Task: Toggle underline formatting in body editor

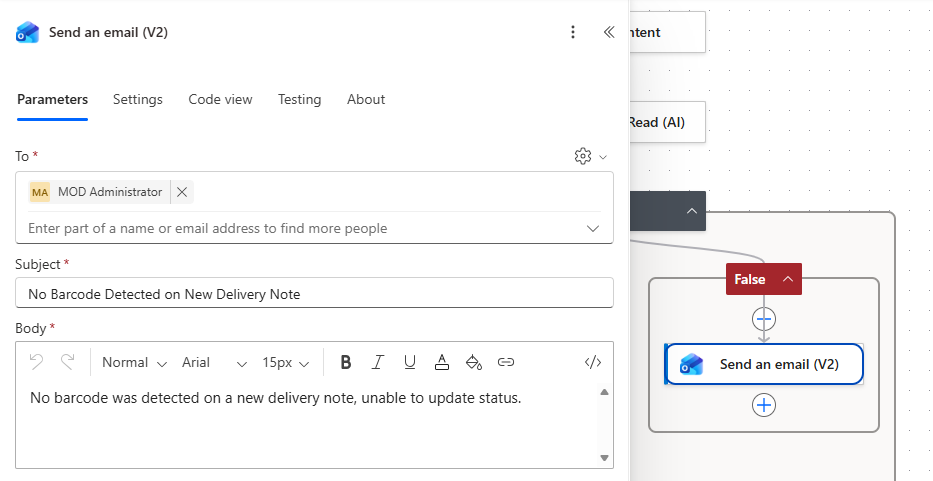Action: pos(409,362)
